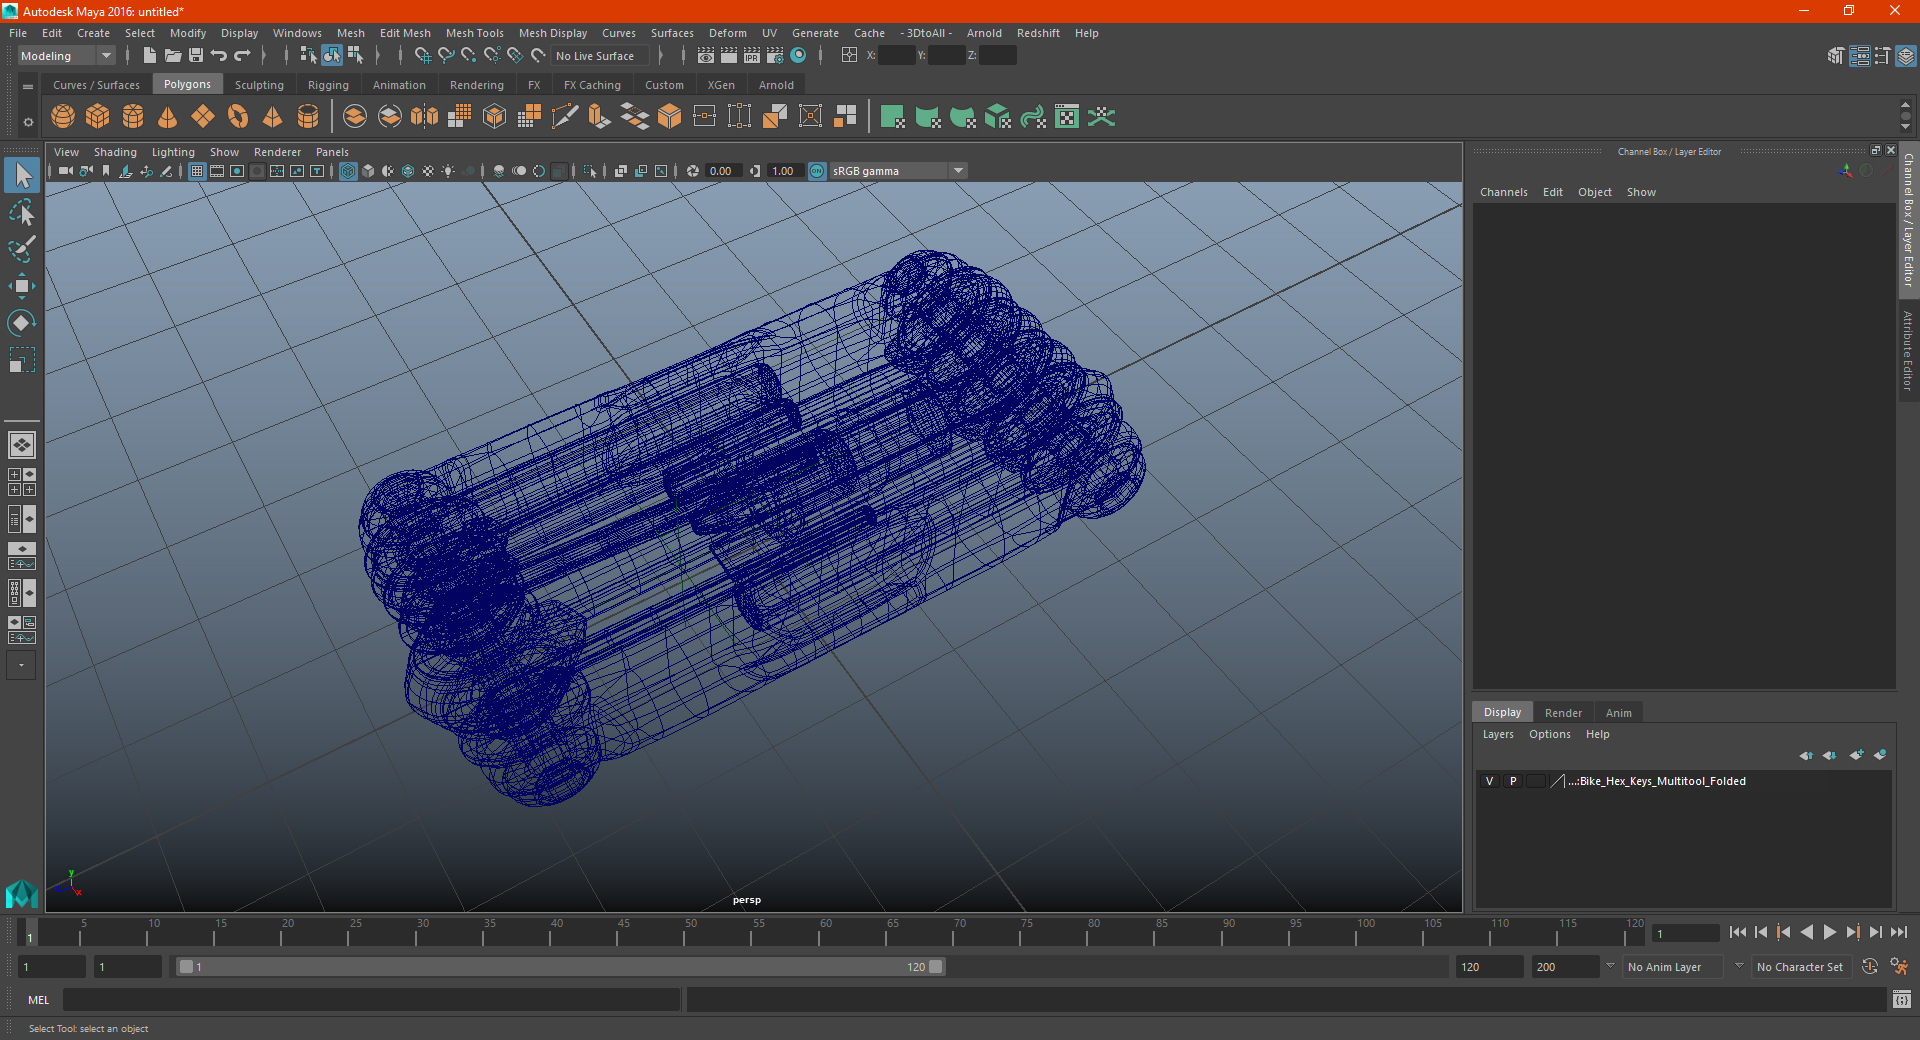Open the Deform menu
The width and height of the screenshot is (1920, 1040).
[x=728, y=33]
